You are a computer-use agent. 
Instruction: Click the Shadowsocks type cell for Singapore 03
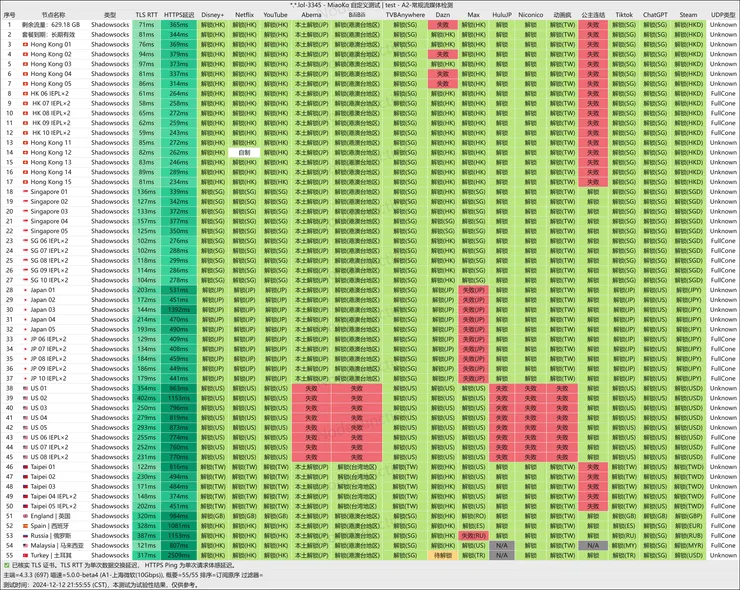109,211
